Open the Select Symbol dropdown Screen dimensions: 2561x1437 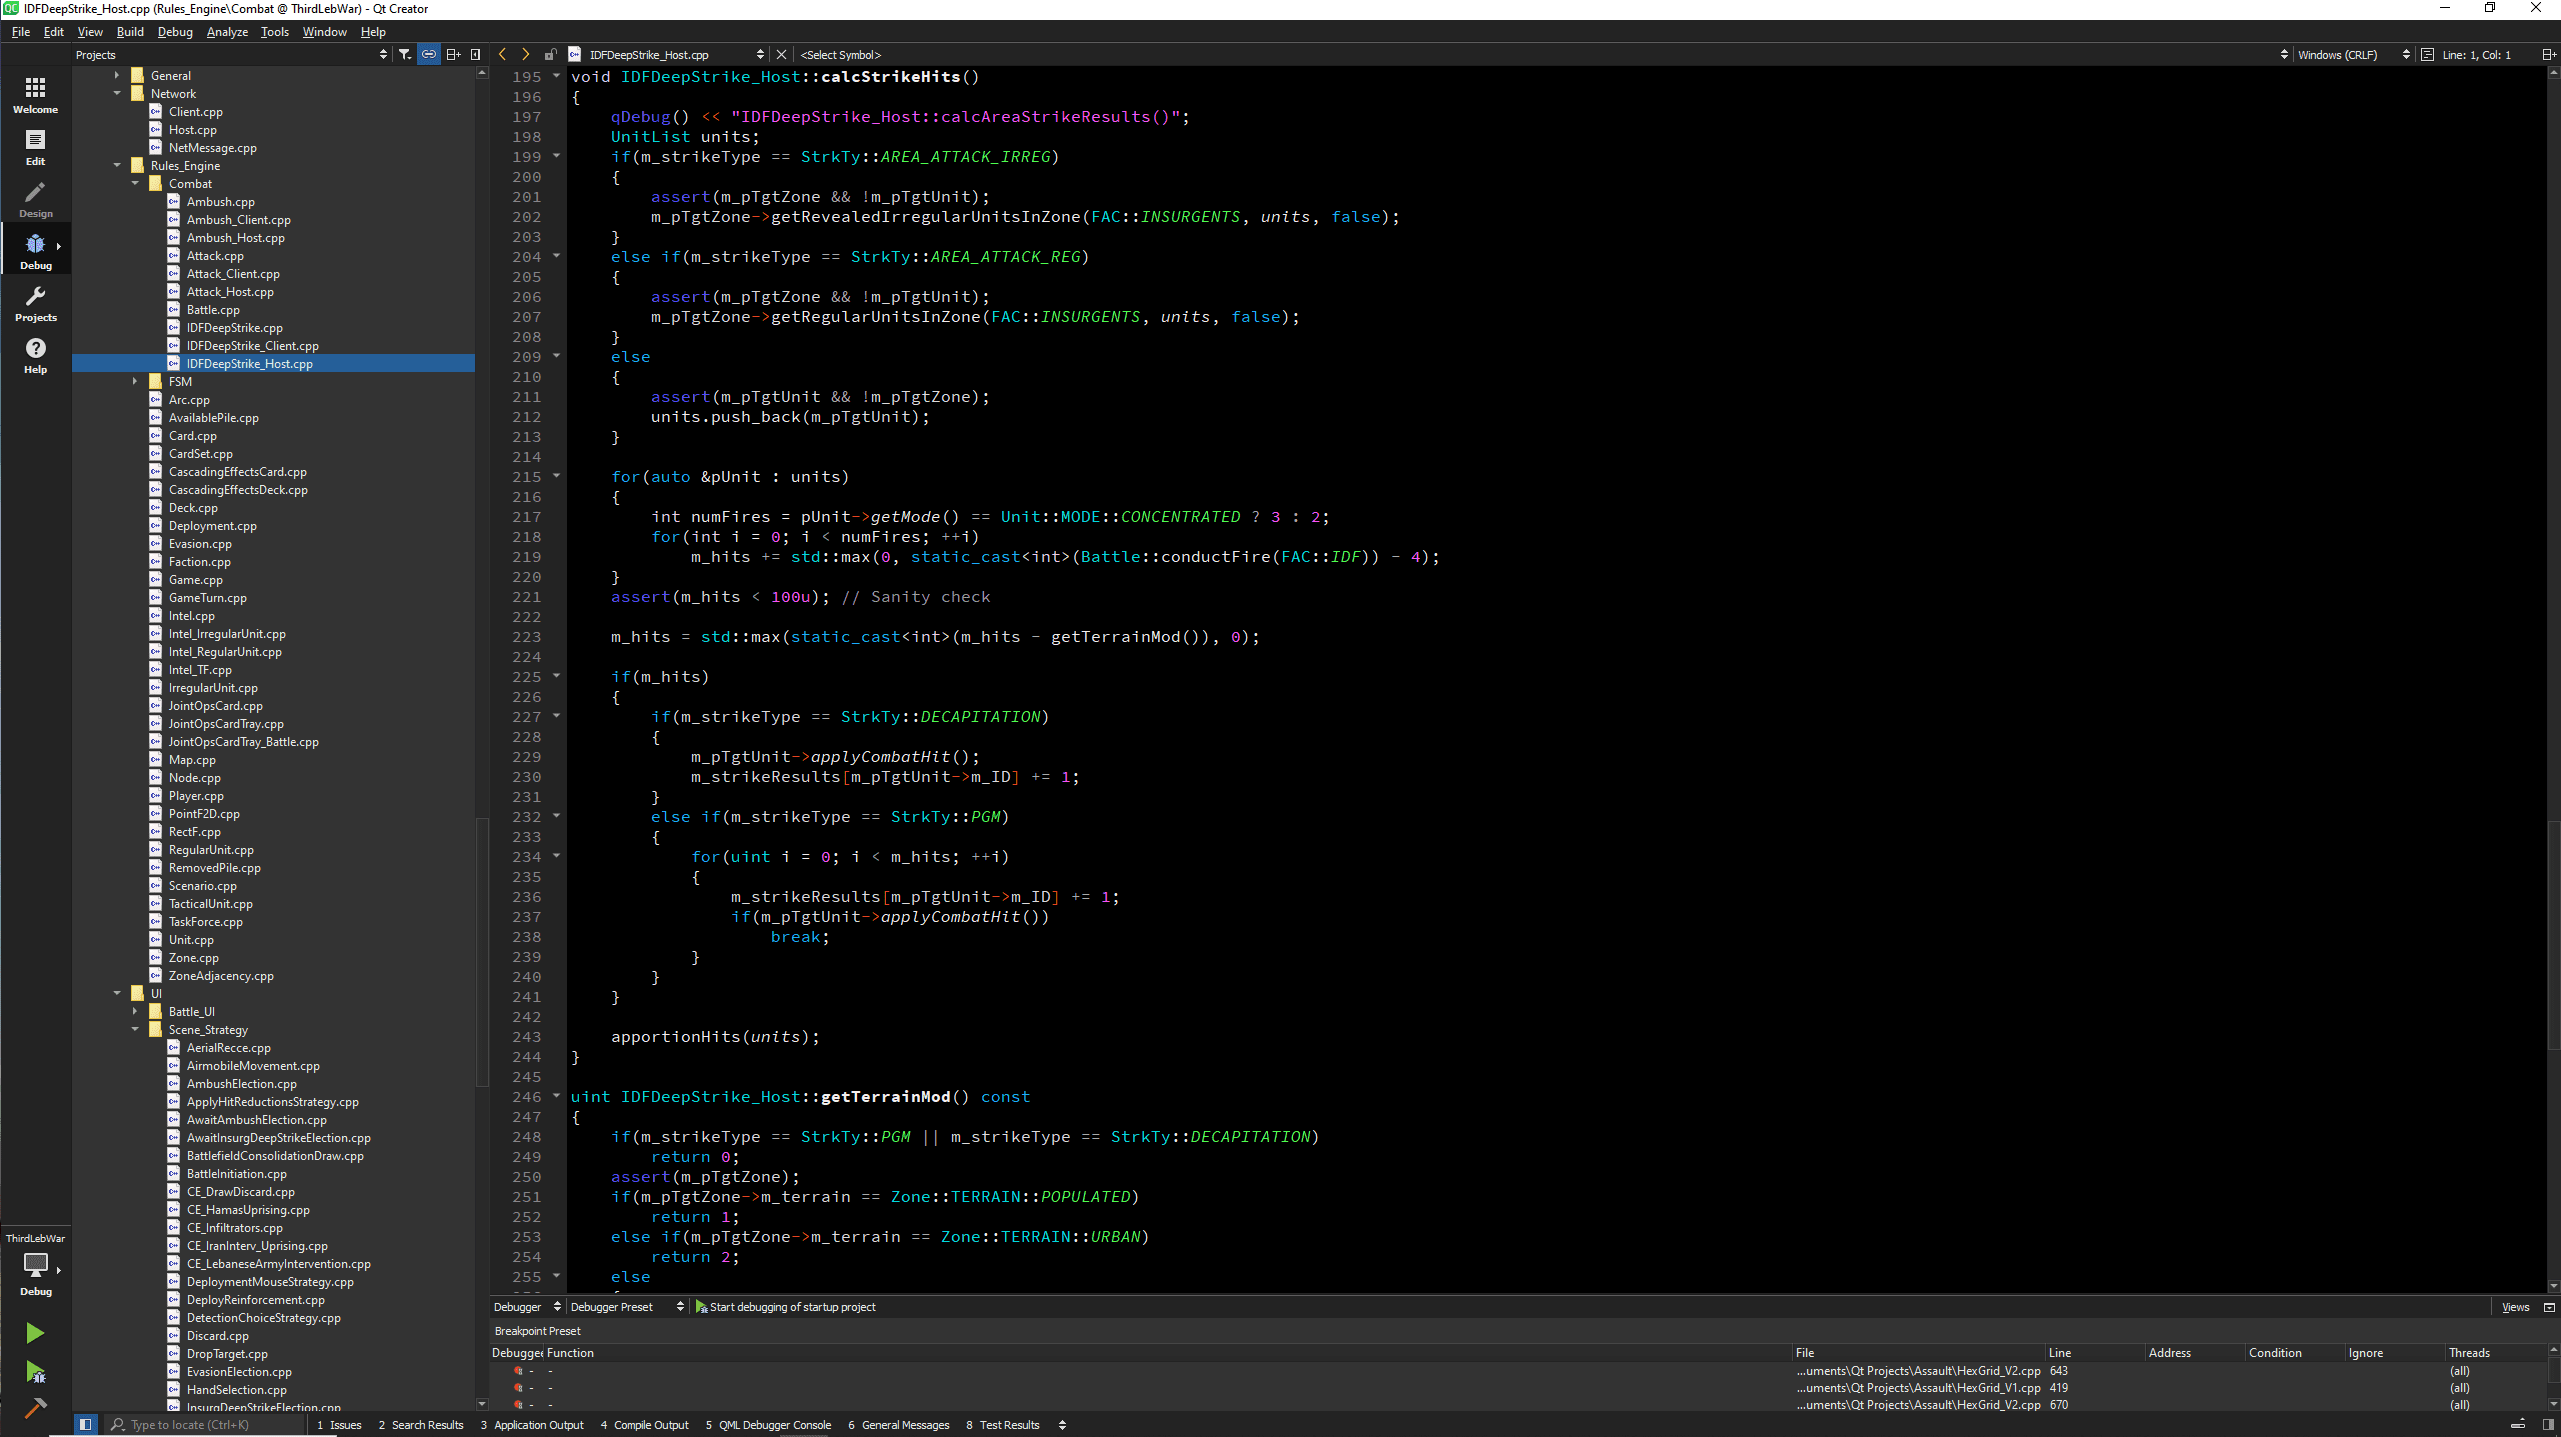pyautogui.click(x=1540, y=55)
